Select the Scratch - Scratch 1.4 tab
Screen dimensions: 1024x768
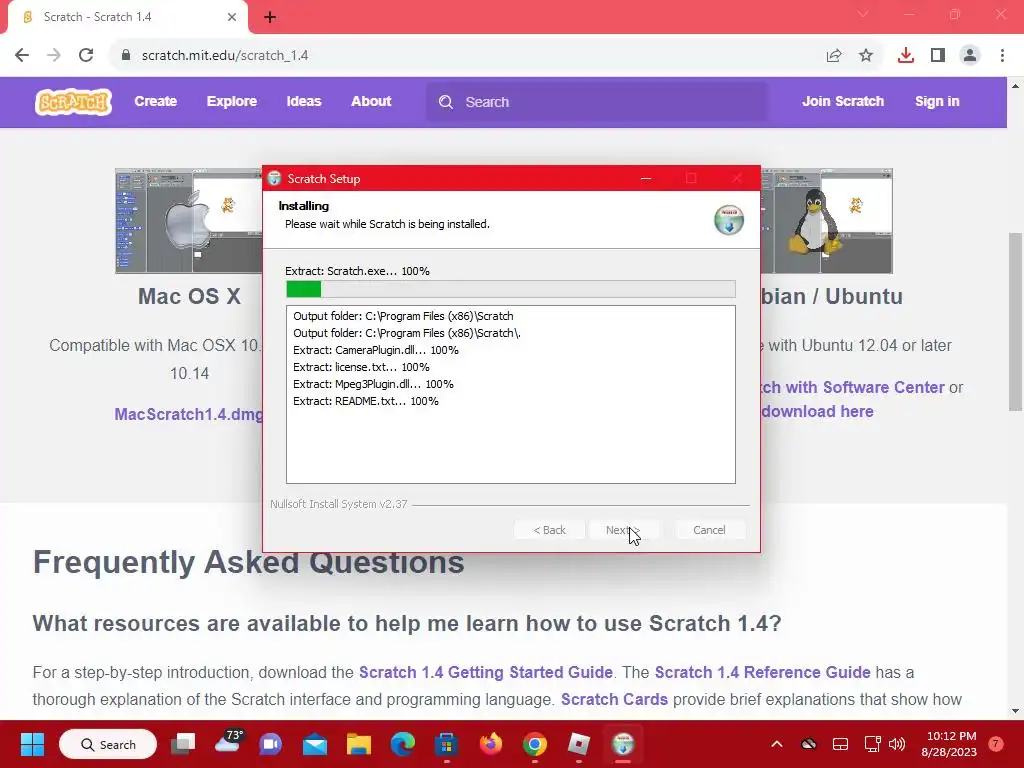pos(127,17)
